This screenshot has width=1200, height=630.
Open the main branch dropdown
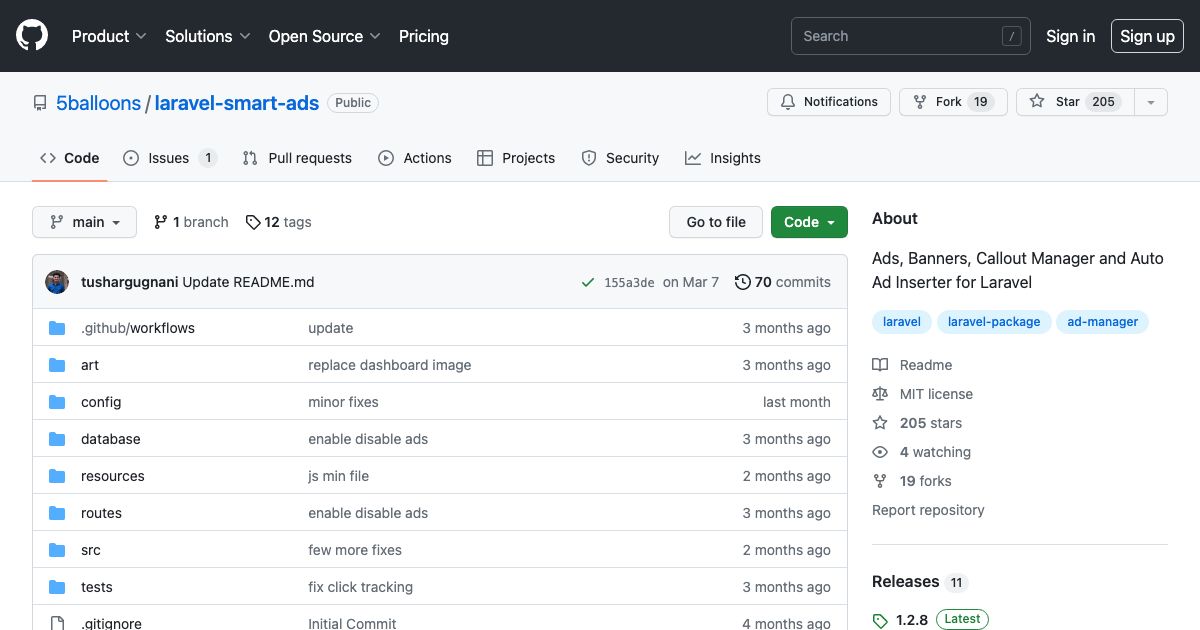pyautogui.click(x=84, y=222)
